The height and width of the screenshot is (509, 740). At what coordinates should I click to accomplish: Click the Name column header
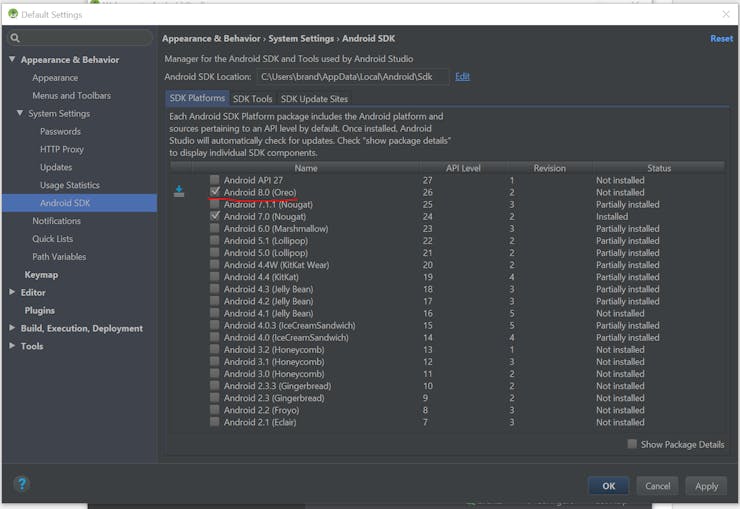coord(306,168)
